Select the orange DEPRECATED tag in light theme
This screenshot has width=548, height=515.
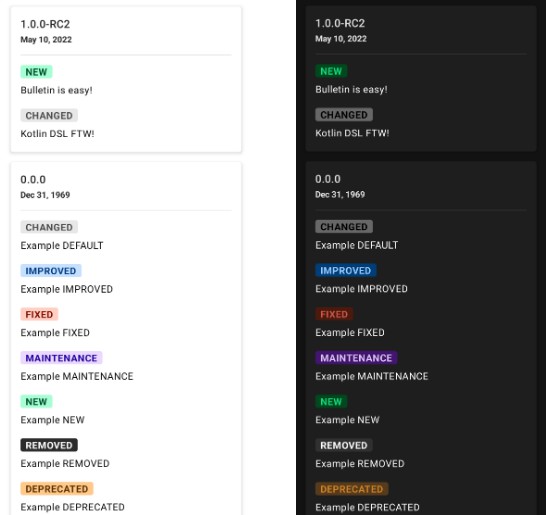click(x=57, y=489)
